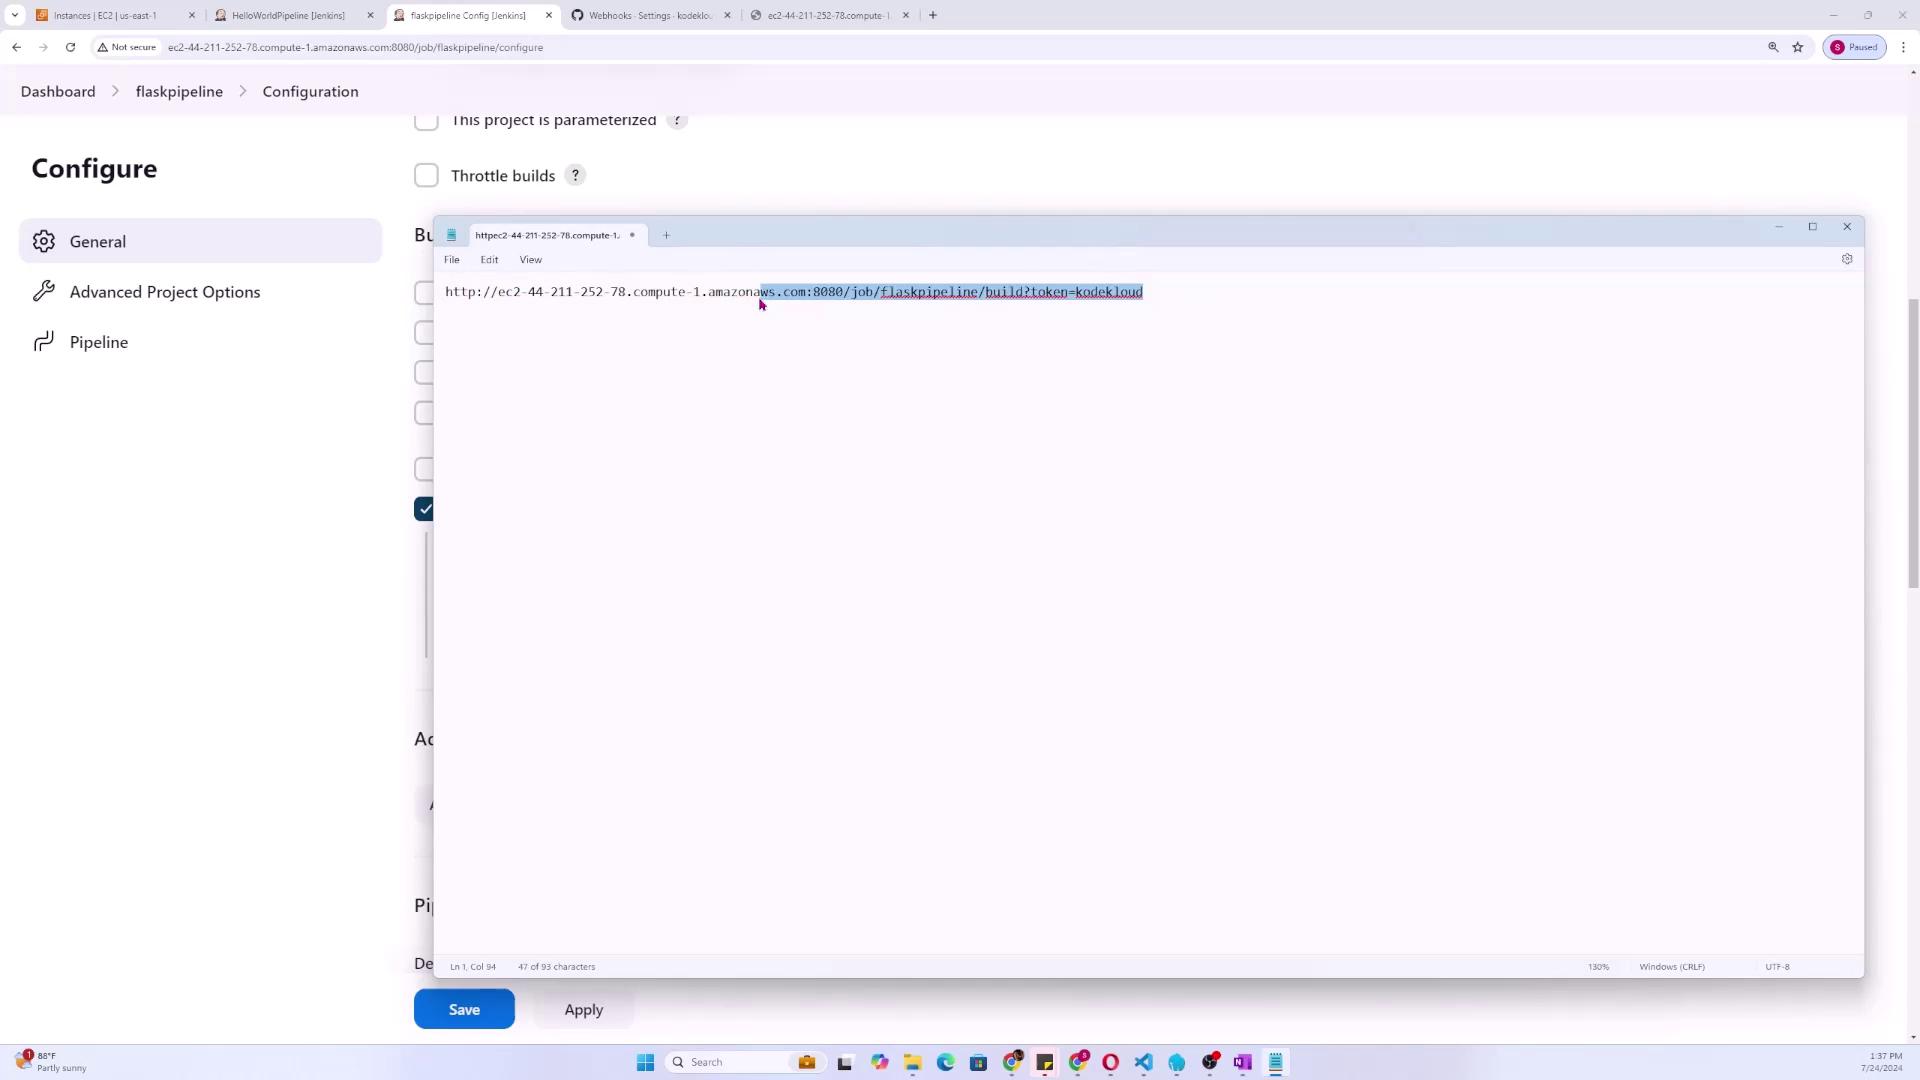Jump to Pipeline section in sidebar
This screenshot has height=1080, width=1920.
(x=98, y=342)
